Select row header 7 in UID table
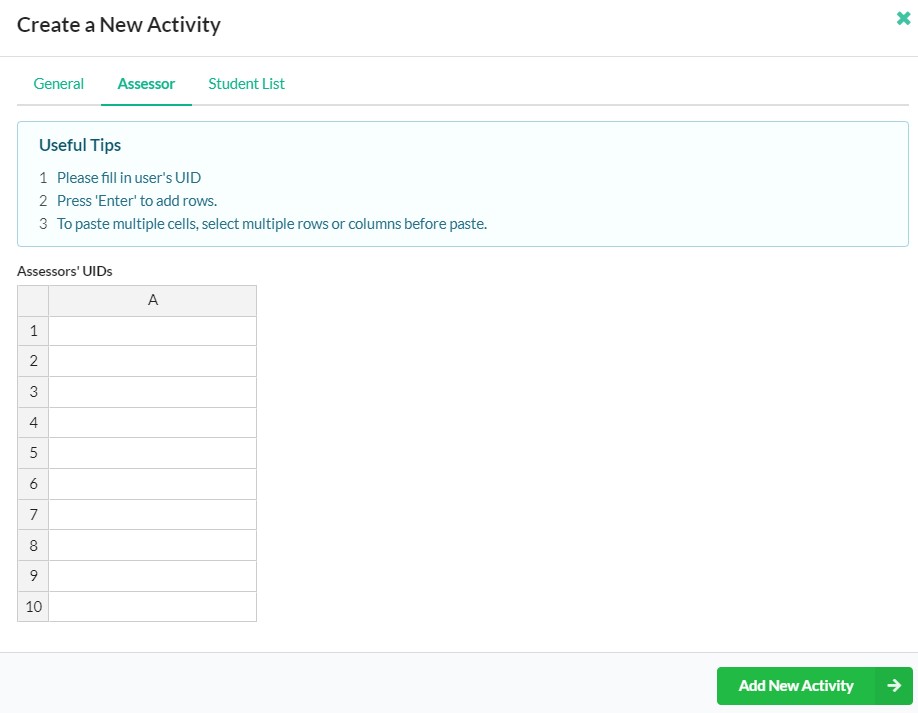This screenshot has width=918, height=713. pyautogui.click(x=33, y=514)
